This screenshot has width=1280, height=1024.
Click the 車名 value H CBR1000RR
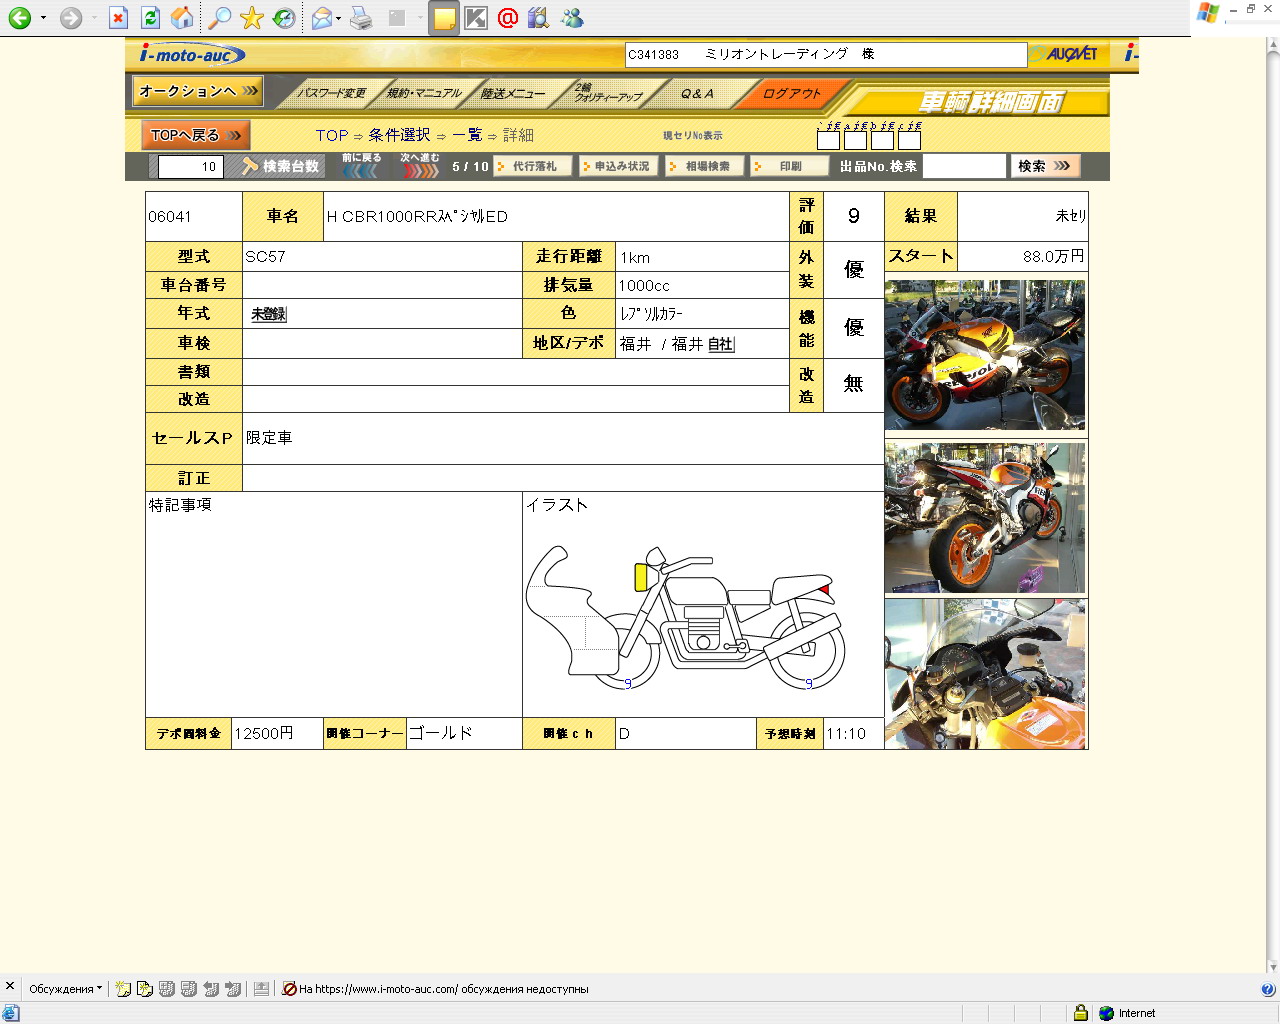tap(417, 217)
